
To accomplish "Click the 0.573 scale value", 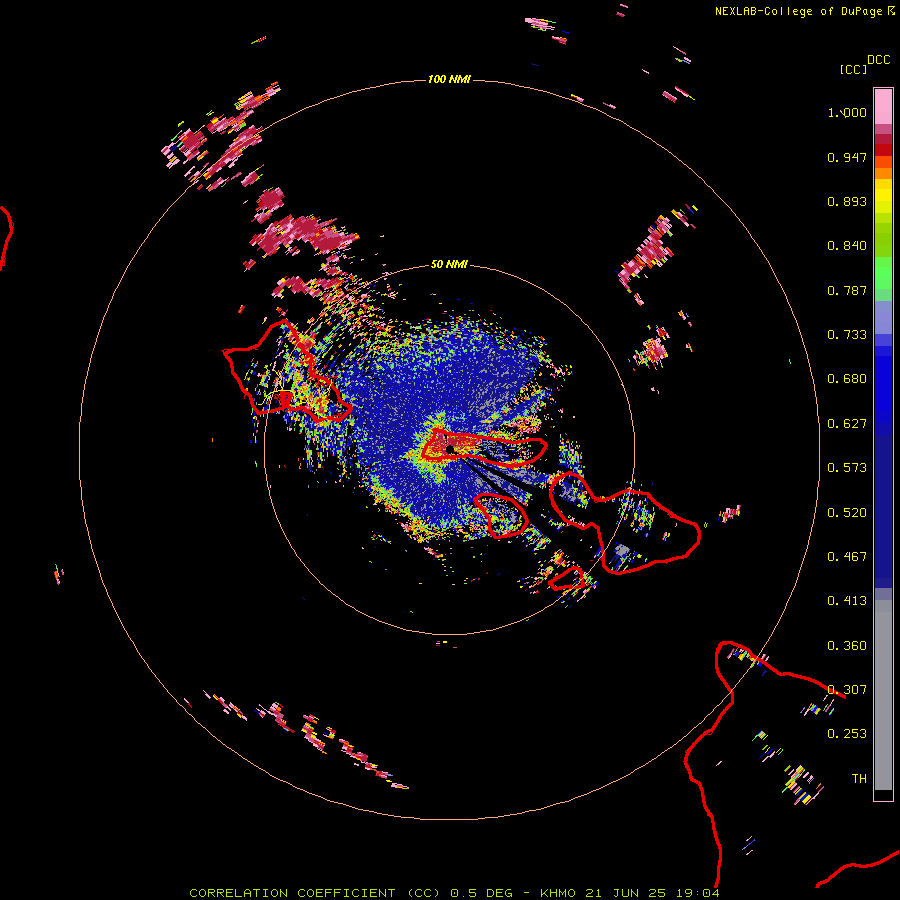I will [847, 468].
